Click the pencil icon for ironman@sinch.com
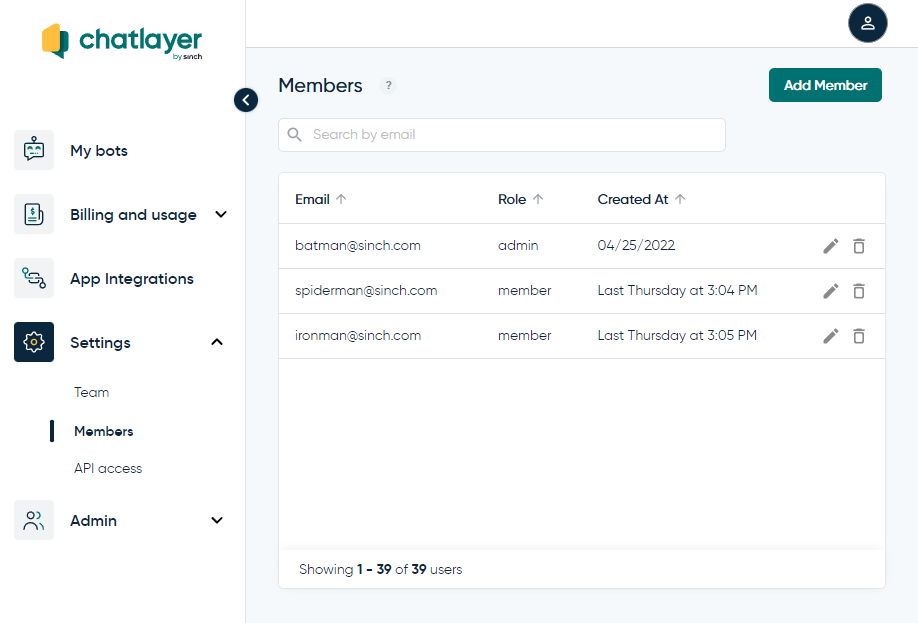The width and height of the screenshot is (918, 623). point(830,336)
